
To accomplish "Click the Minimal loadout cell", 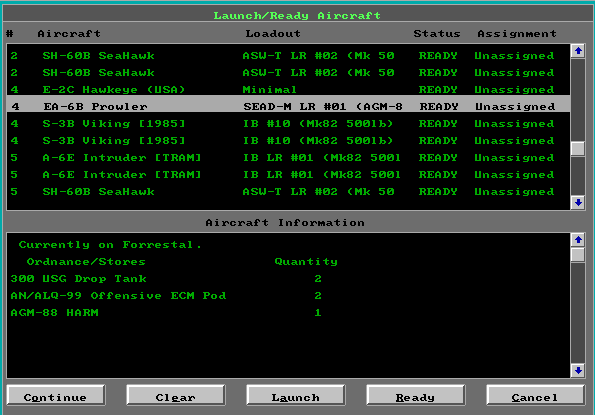I will (x=269, y=90).
